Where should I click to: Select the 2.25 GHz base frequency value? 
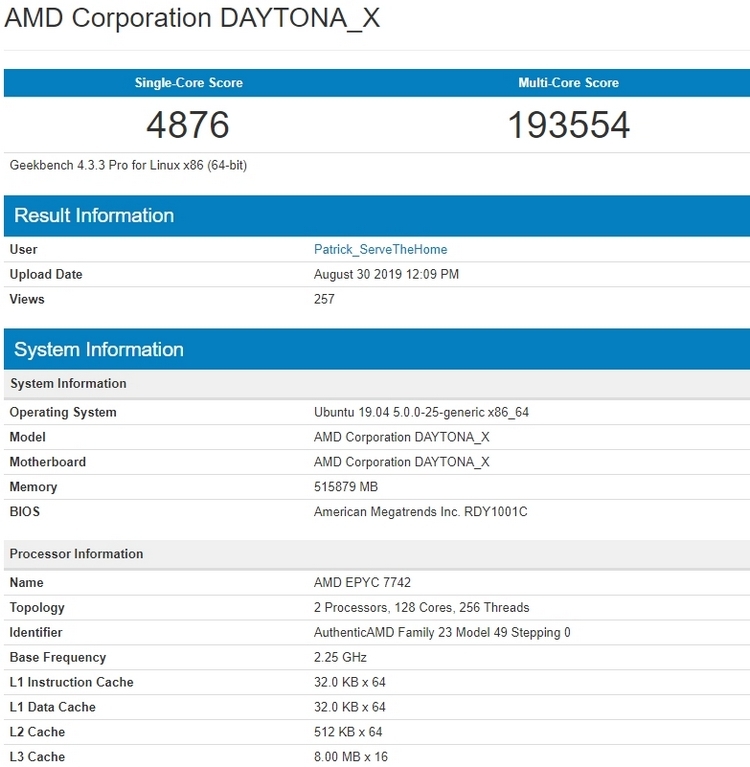[x=340, y=657]
